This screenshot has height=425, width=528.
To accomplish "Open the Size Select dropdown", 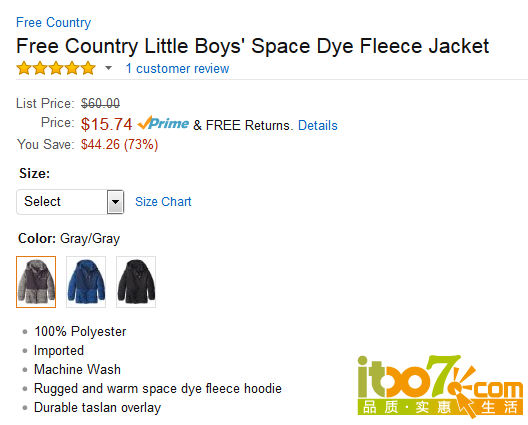I will coord(70,202).
